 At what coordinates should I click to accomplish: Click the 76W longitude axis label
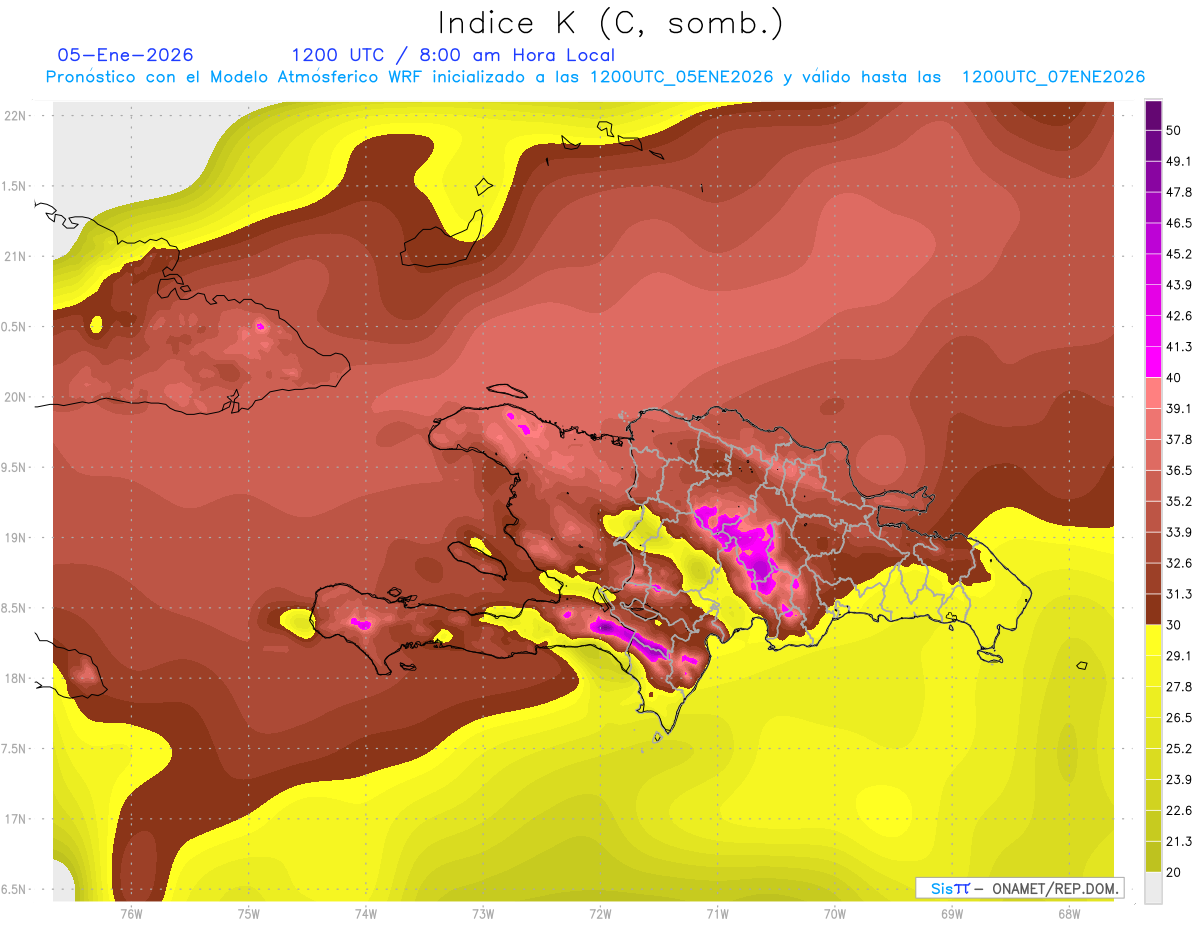click(131, 913)
